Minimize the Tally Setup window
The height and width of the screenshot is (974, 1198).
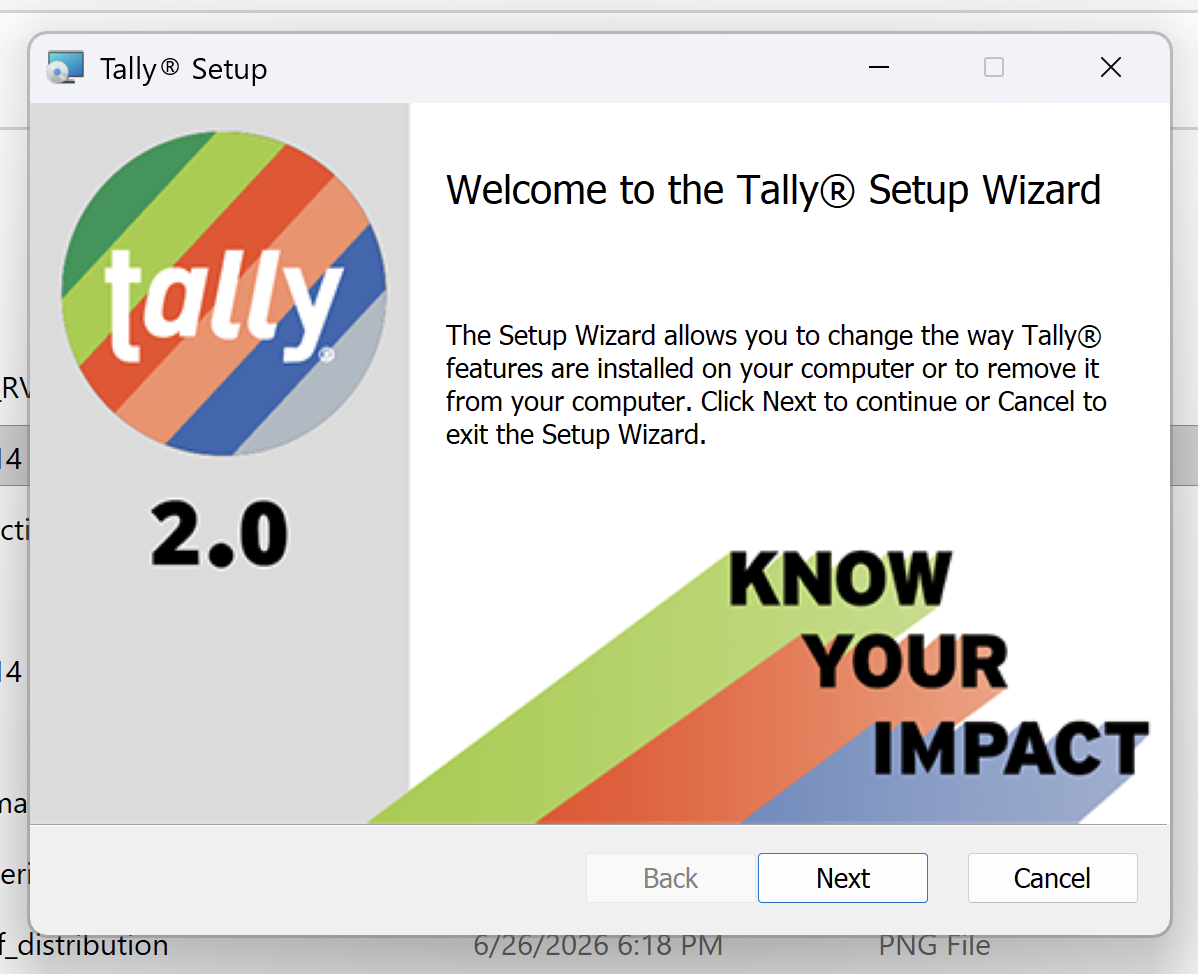click(879, 67)
